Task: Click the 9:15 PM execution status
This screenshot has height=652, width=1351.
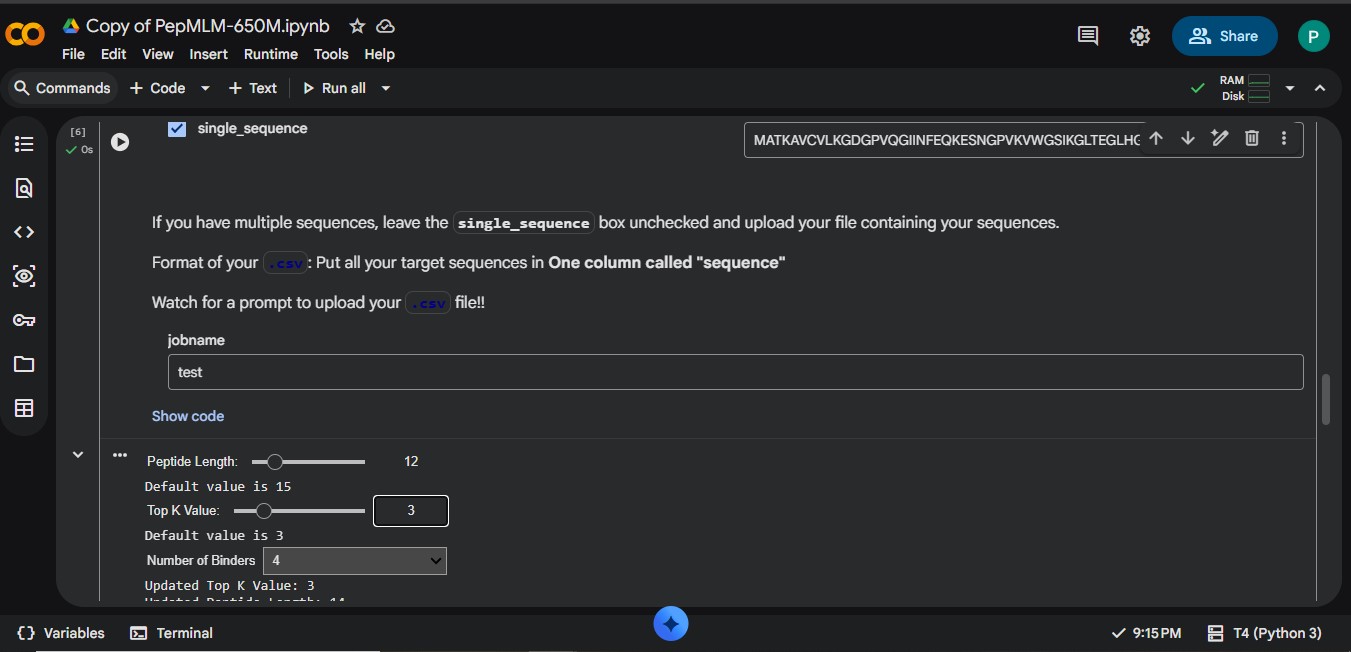Action: click(x=1147, y=633)
